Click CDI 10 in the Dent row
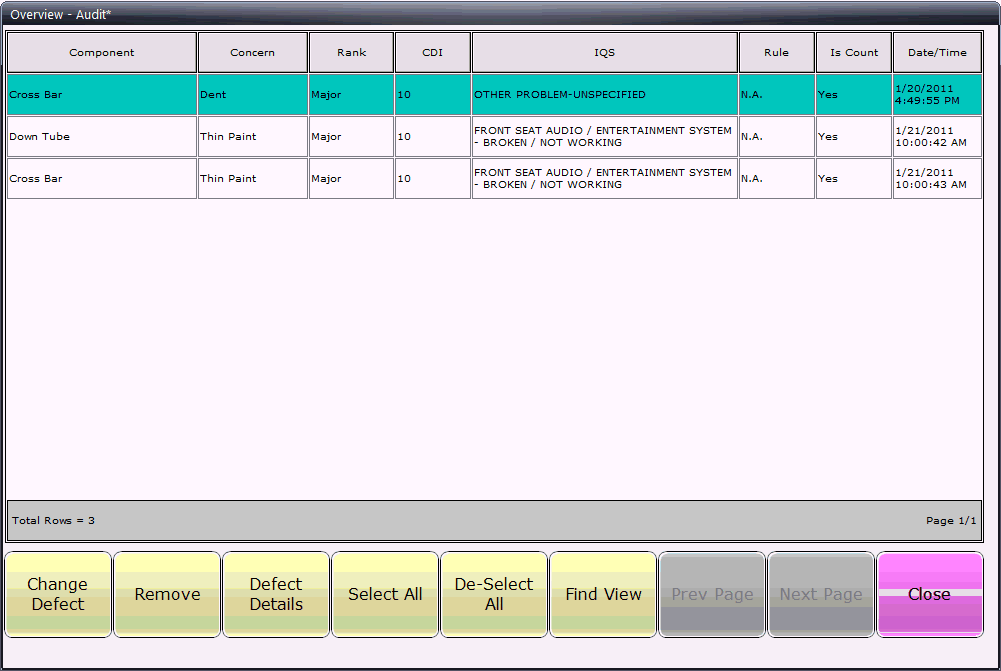The image size is (1001, 671). (x=433, y=94)
